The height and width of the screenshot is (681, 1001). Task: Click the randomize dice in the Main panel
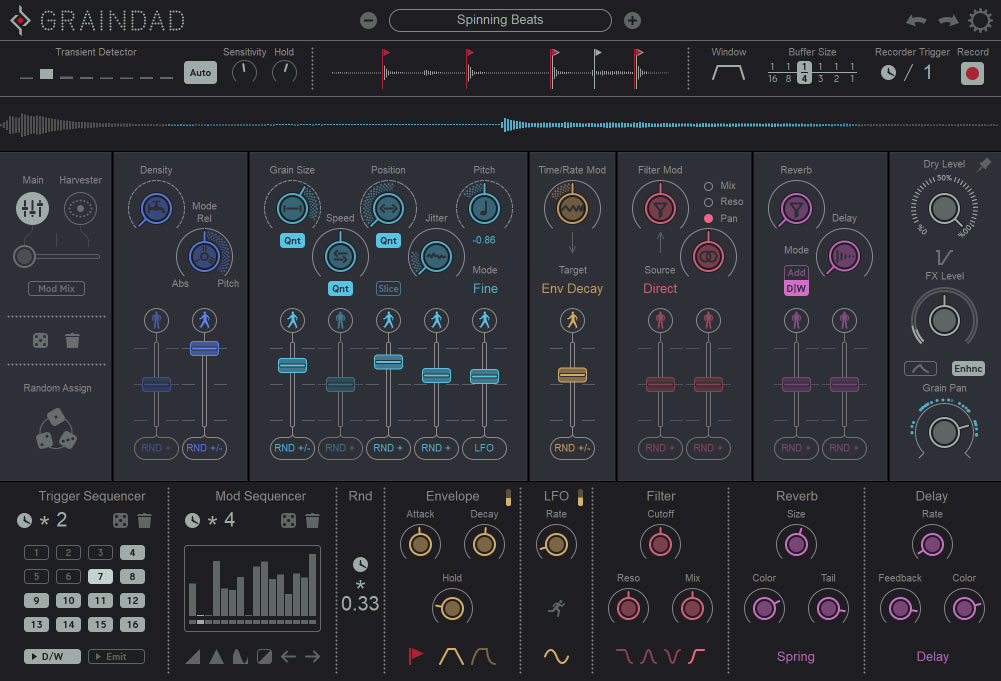(x=40, y=341)
